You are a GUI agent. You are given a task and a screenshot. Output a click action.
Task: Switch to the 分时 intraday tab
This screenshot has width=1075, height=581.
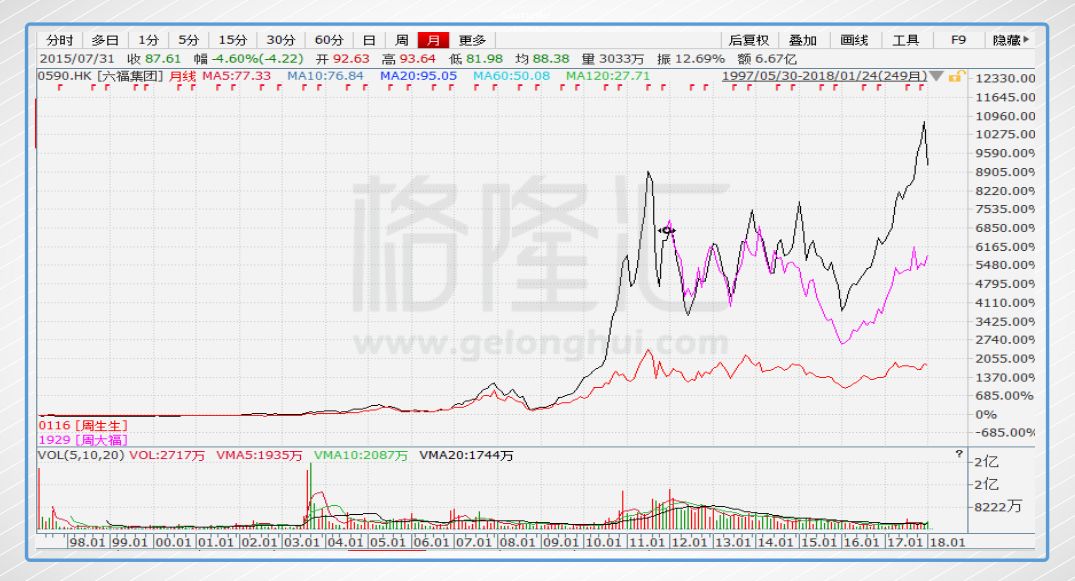pyautogui.click(x=60, y=40)
